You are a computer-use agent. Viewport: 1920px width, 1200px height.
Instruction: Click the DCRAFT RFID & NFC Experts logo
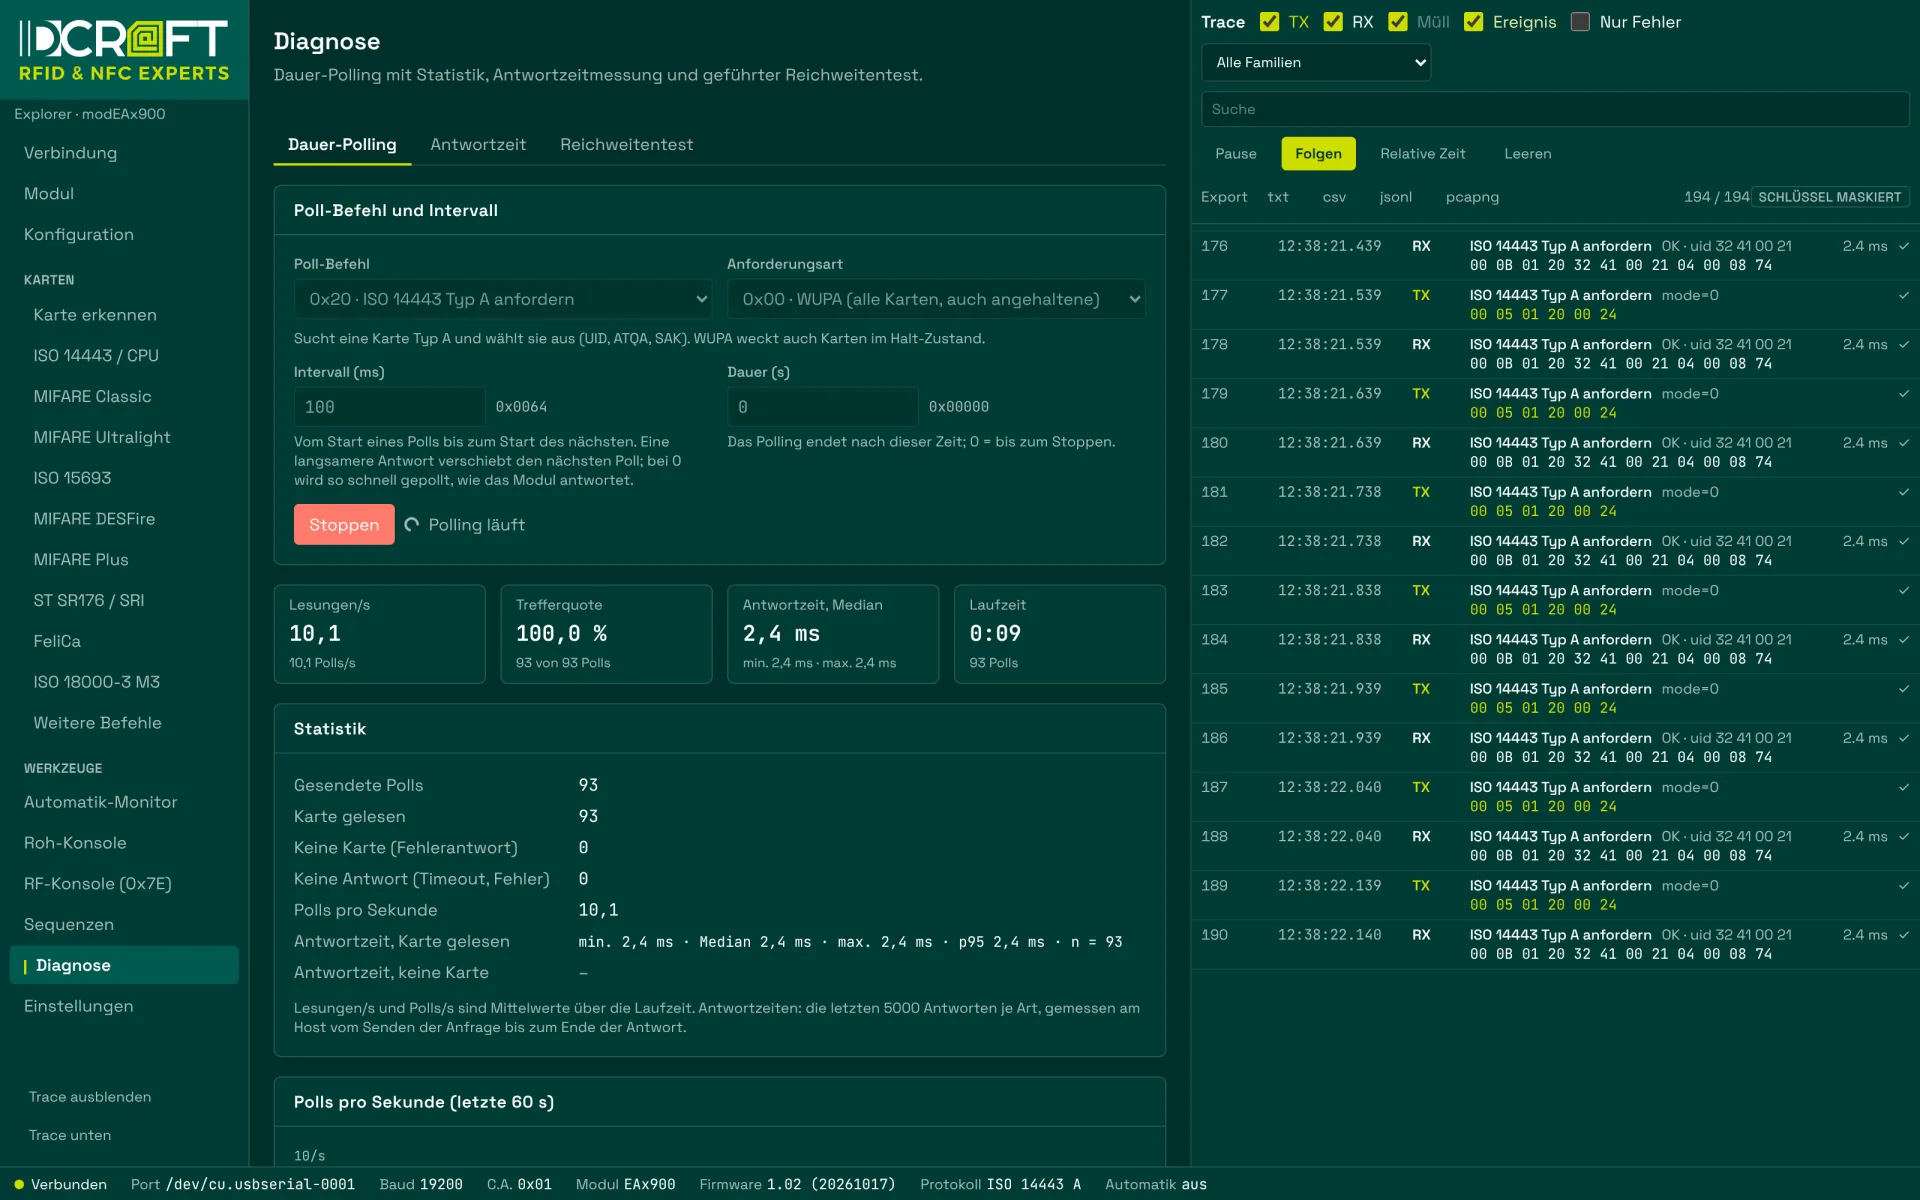coord(124,50)
